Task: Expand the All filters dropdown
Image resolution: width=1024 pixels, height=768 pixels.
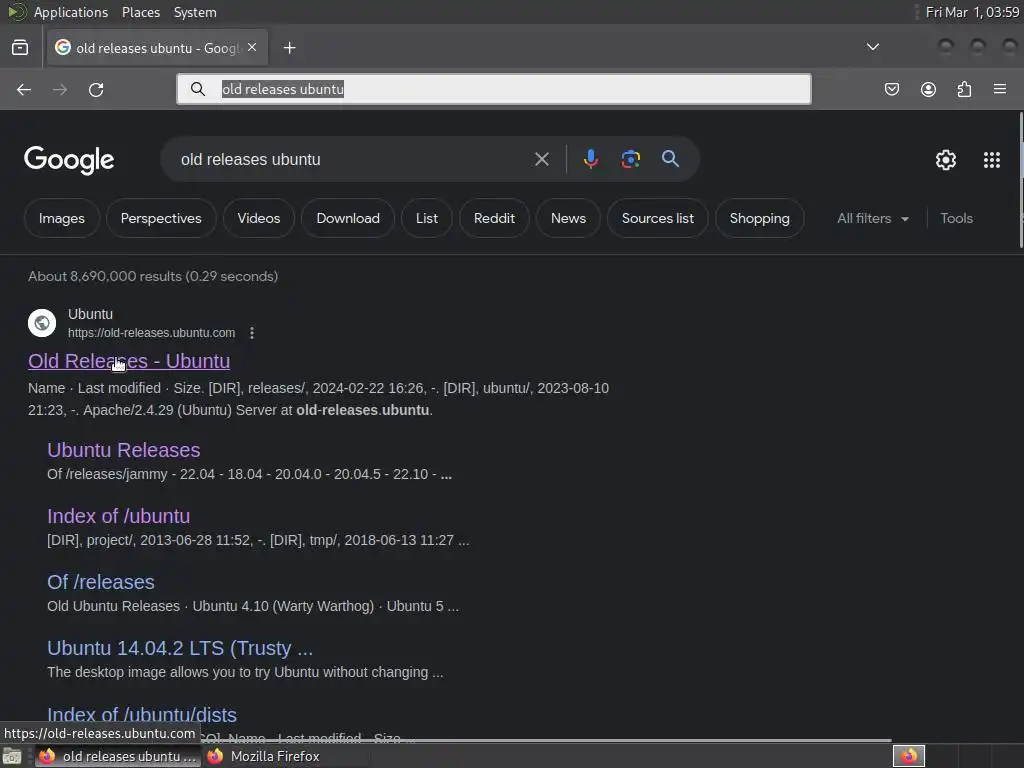Action: click(x=872, y=218)
